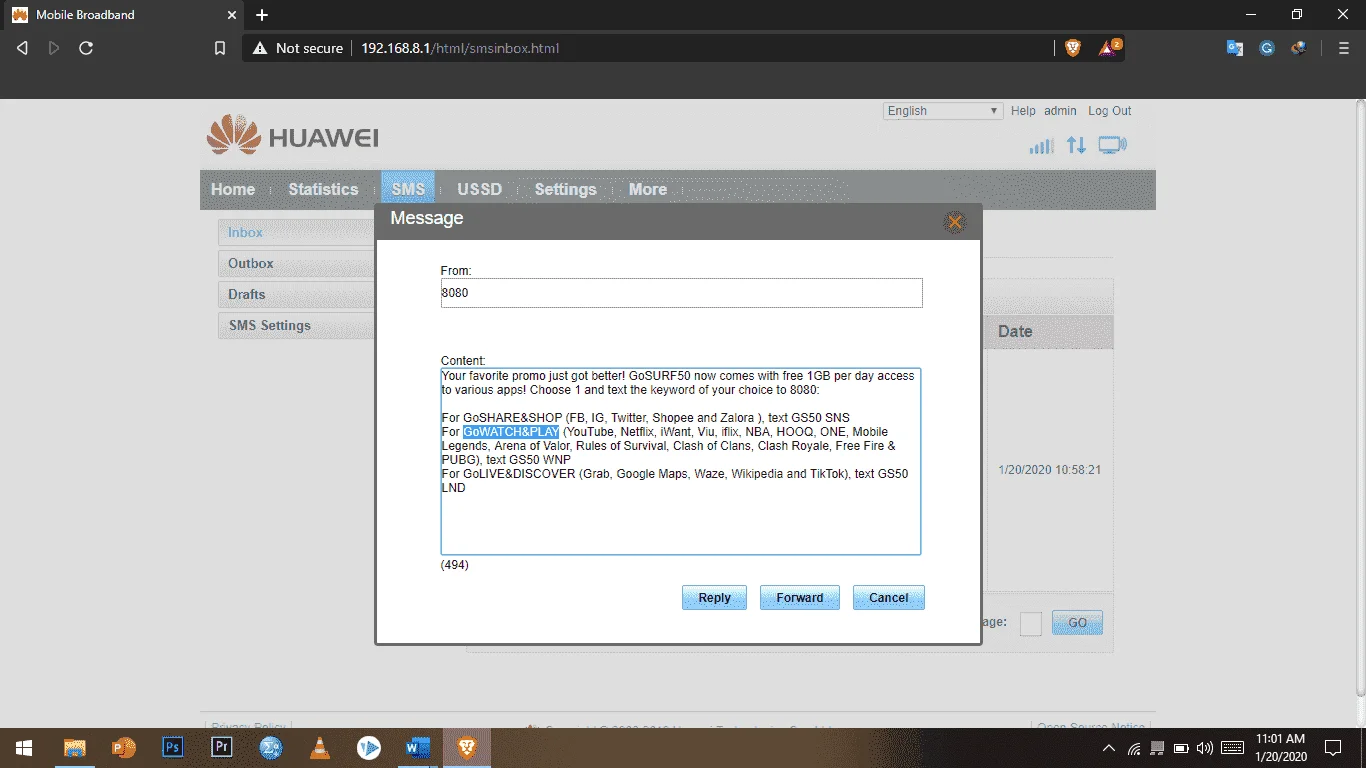Open the Drafts folder
Image resolution: width=1366 pixels, height=768 pixels.
point(296,294)
